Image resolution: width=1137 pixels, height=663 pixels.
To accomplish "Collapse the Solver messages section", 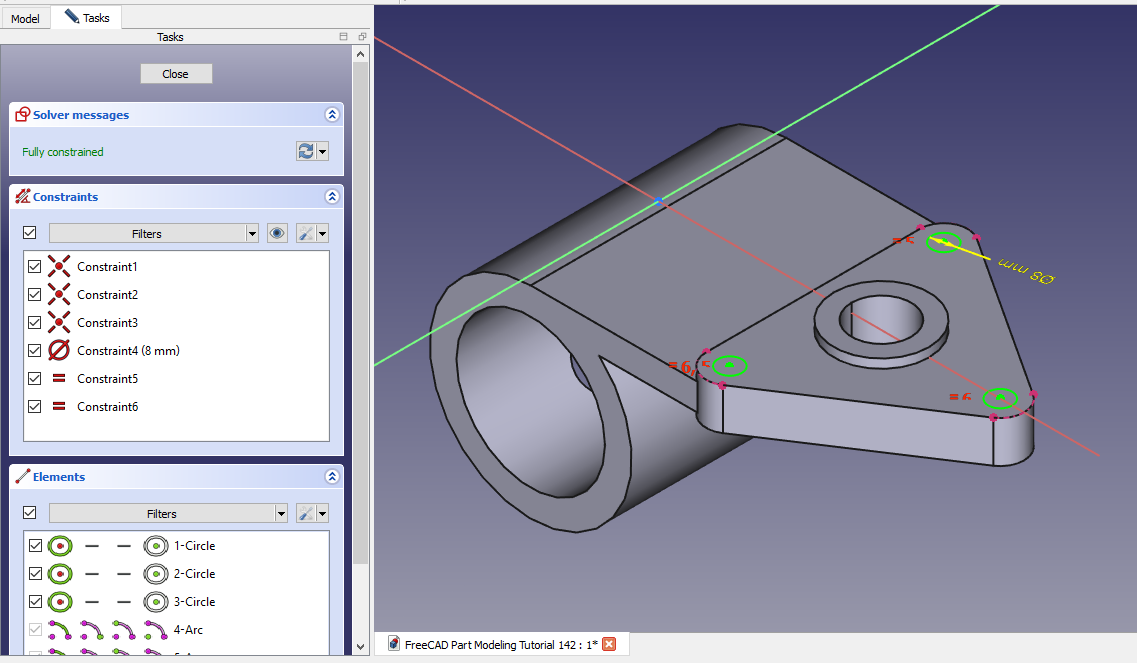I will click(332, 115).
